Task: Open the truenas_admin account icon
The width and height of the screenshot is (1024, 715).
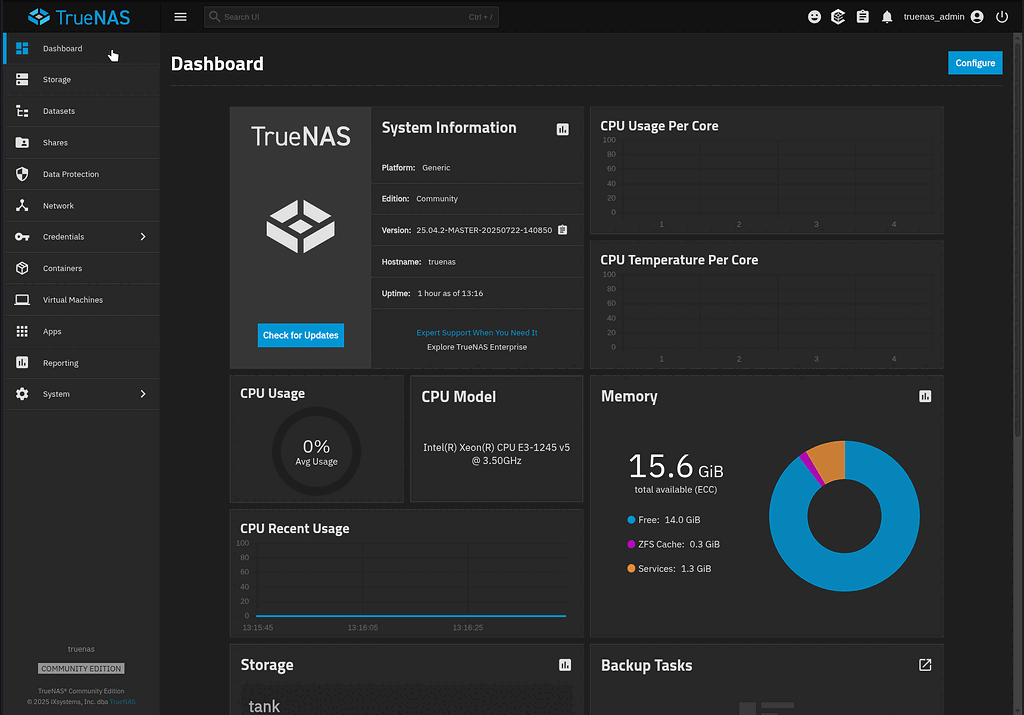Action: [975, 16]
